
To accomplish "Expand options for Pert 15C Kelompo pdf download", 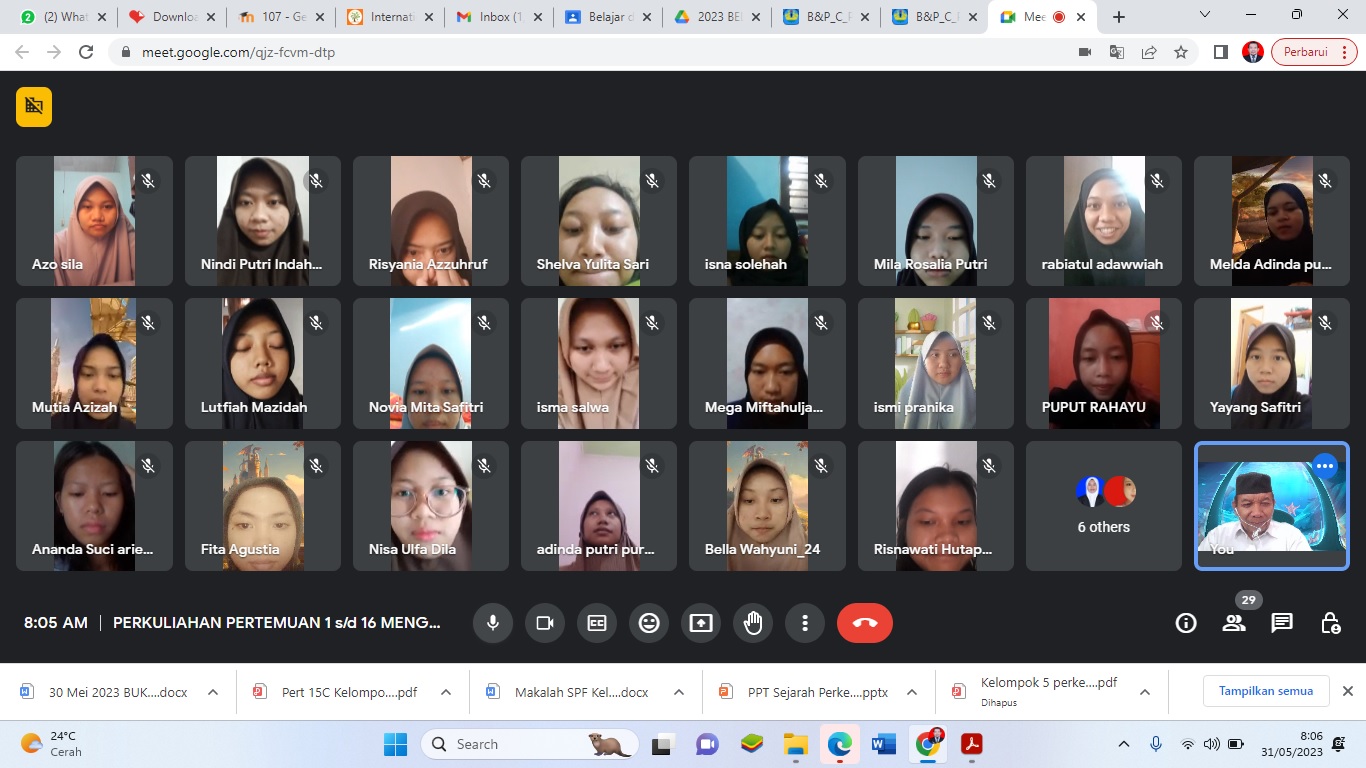I will tap(446, 692).
